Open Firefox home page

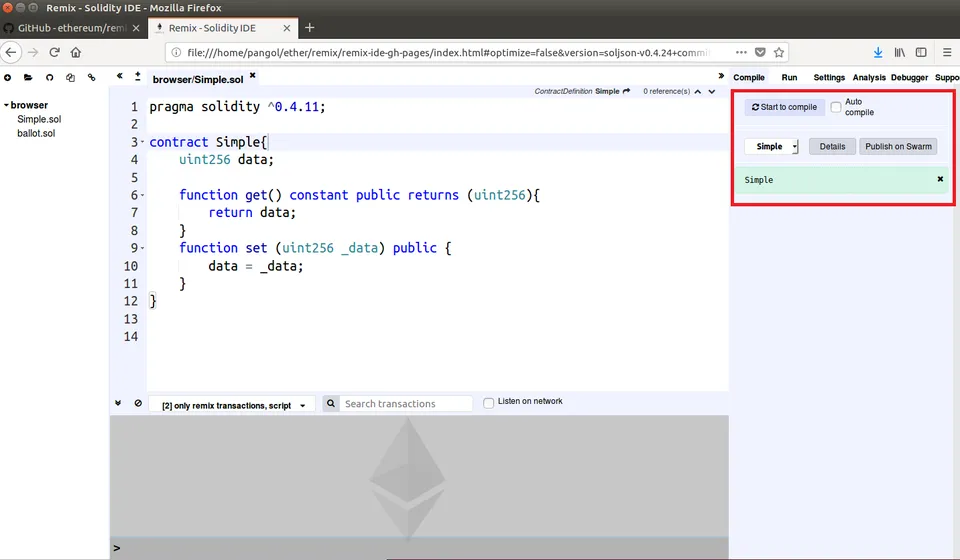pos(76,53)
